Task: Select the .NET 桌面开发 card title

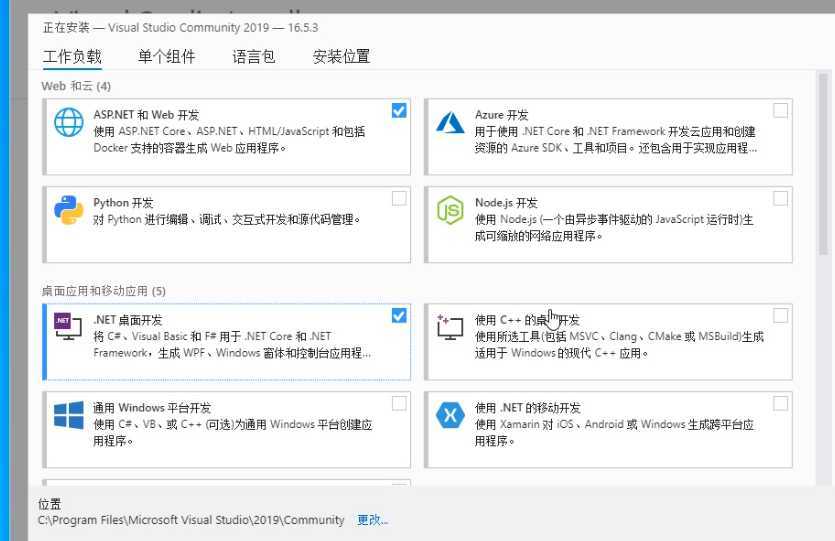Action: coord(127,319)
